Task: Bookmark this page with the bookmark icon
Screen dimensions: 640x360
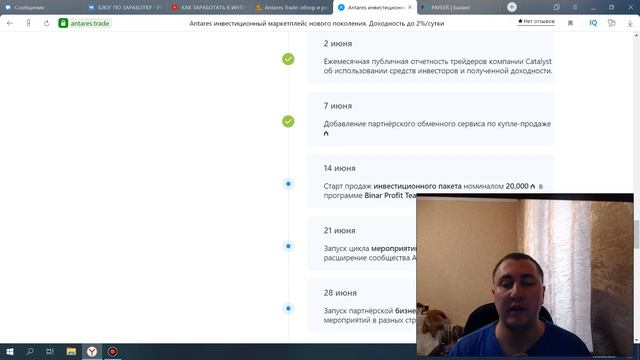Action: click(570, 23)
